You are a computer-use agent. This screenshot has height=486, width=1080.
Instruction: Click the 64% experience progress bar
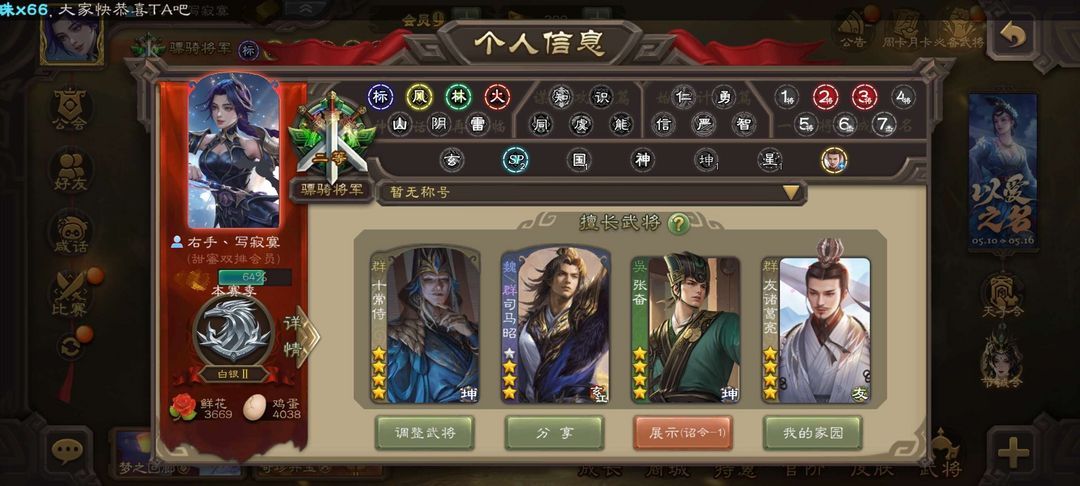tap(256, 277)
